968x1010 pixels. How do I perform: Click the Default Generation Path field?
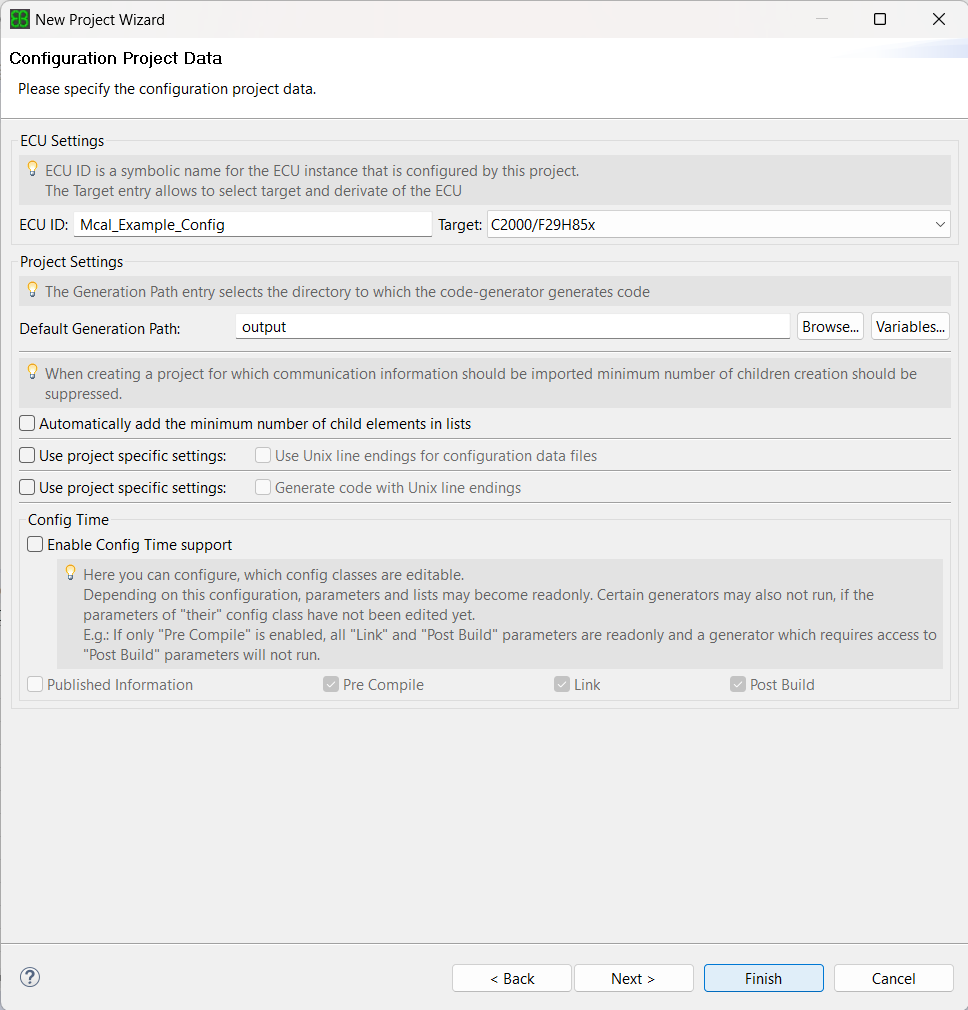[x=512, y=326]
